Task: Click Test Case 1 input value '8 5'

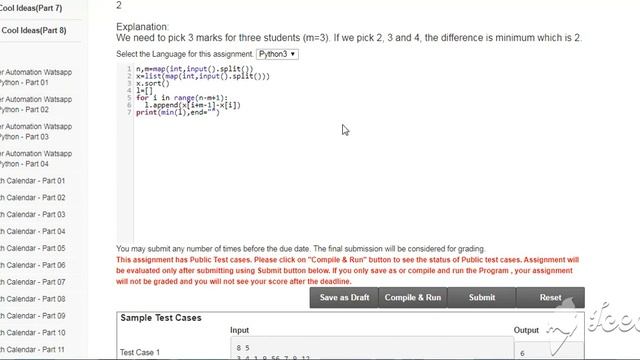Action: [x=243, y=348]
